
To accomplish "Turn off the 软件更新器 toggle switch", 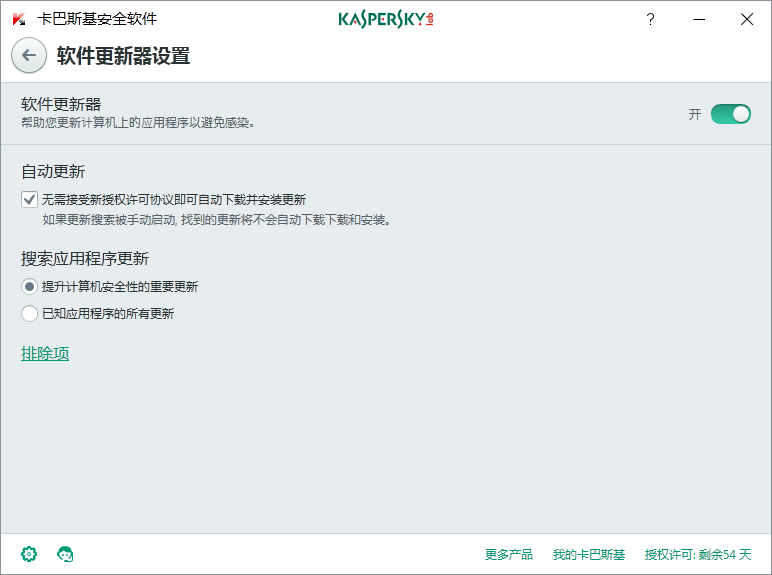I will pos(731,114).
